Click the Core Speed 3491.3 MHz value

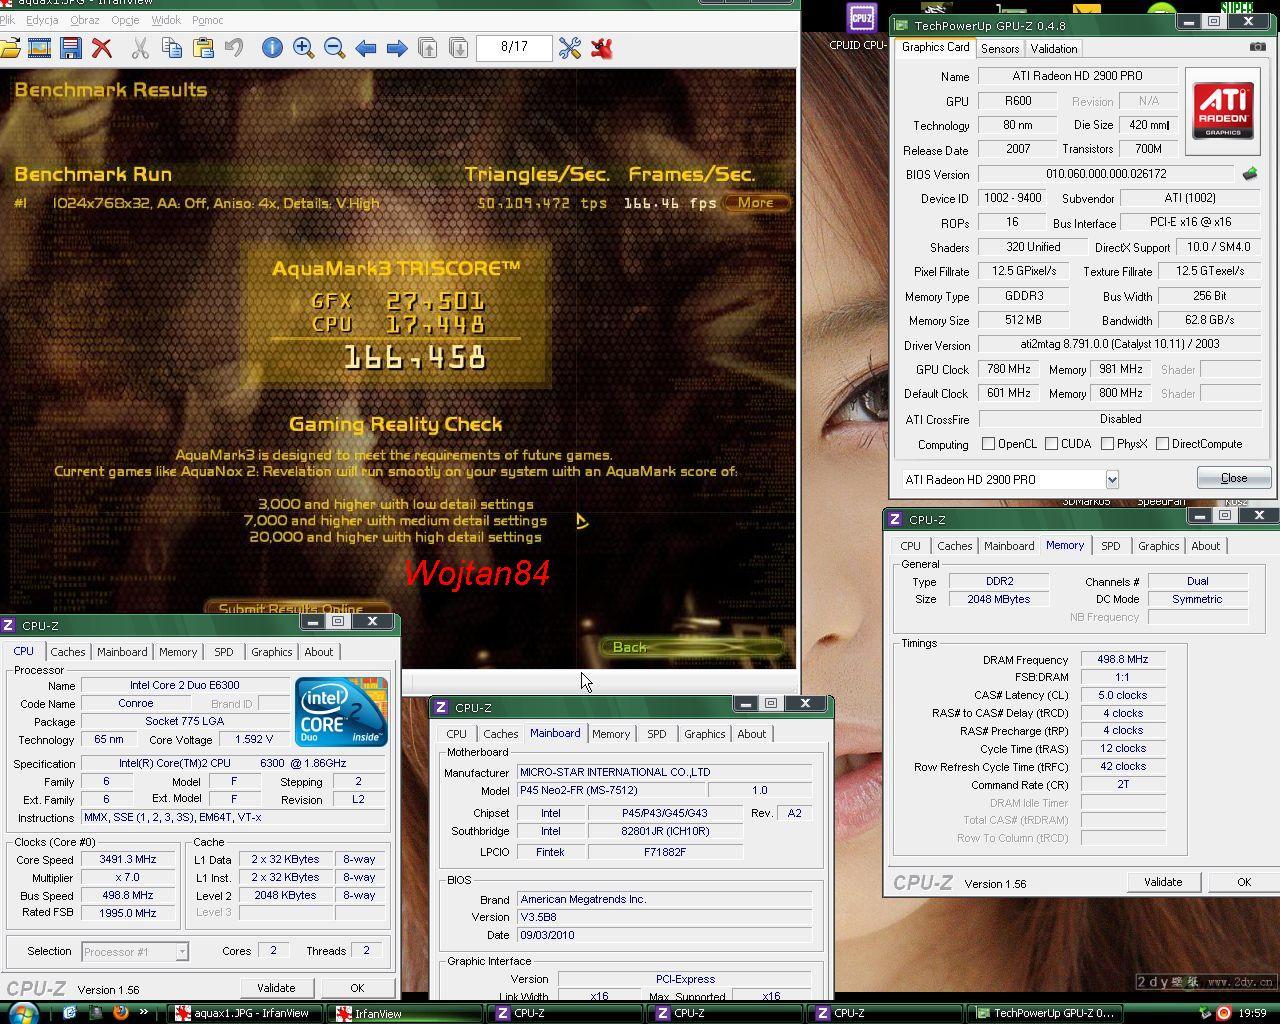click(x=128, y=860)
